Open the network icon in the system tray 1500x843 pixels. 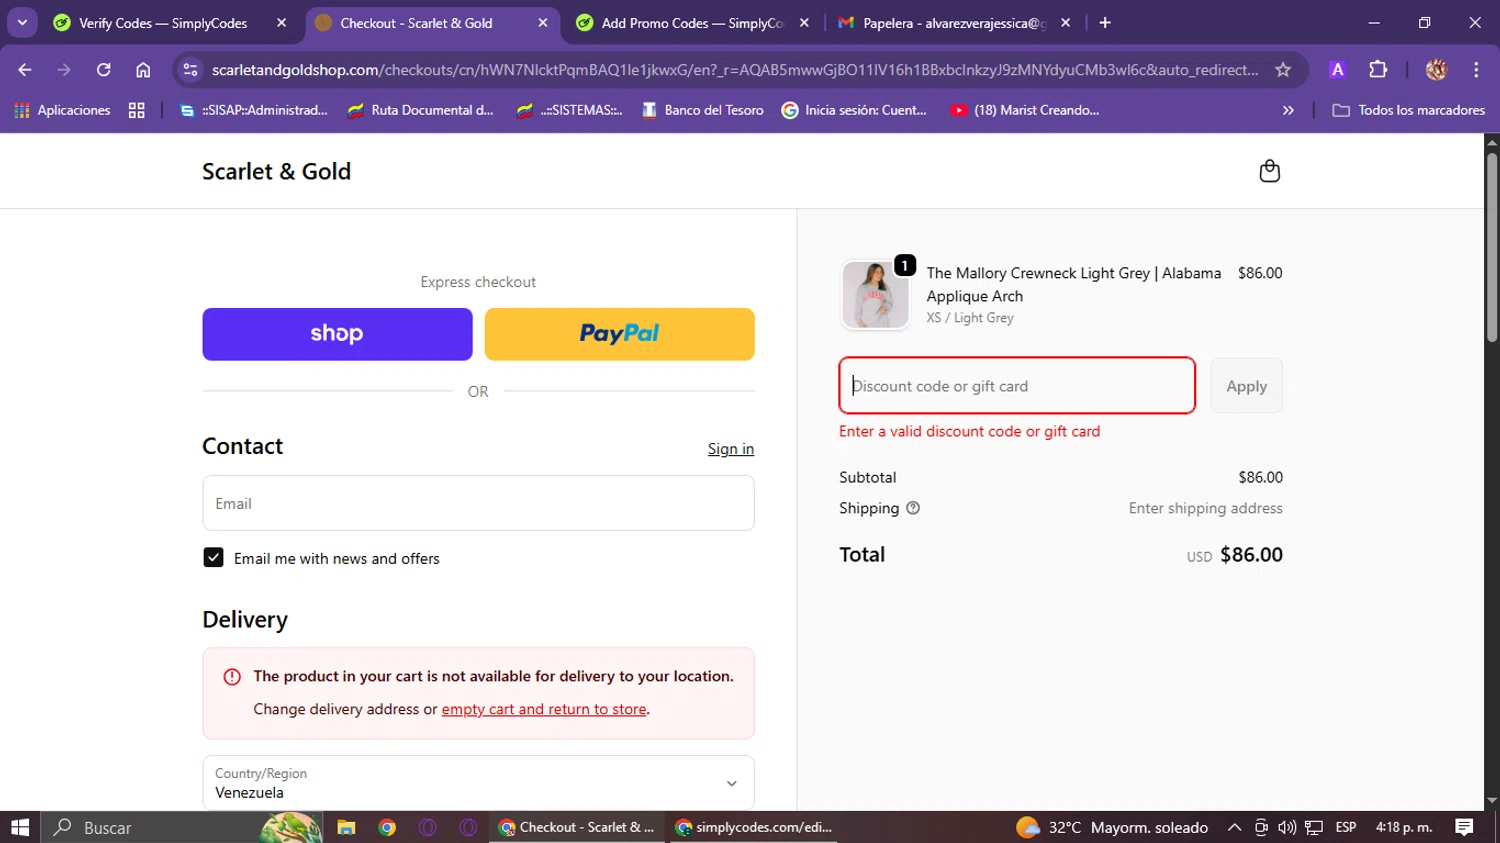pos(1314,827)
